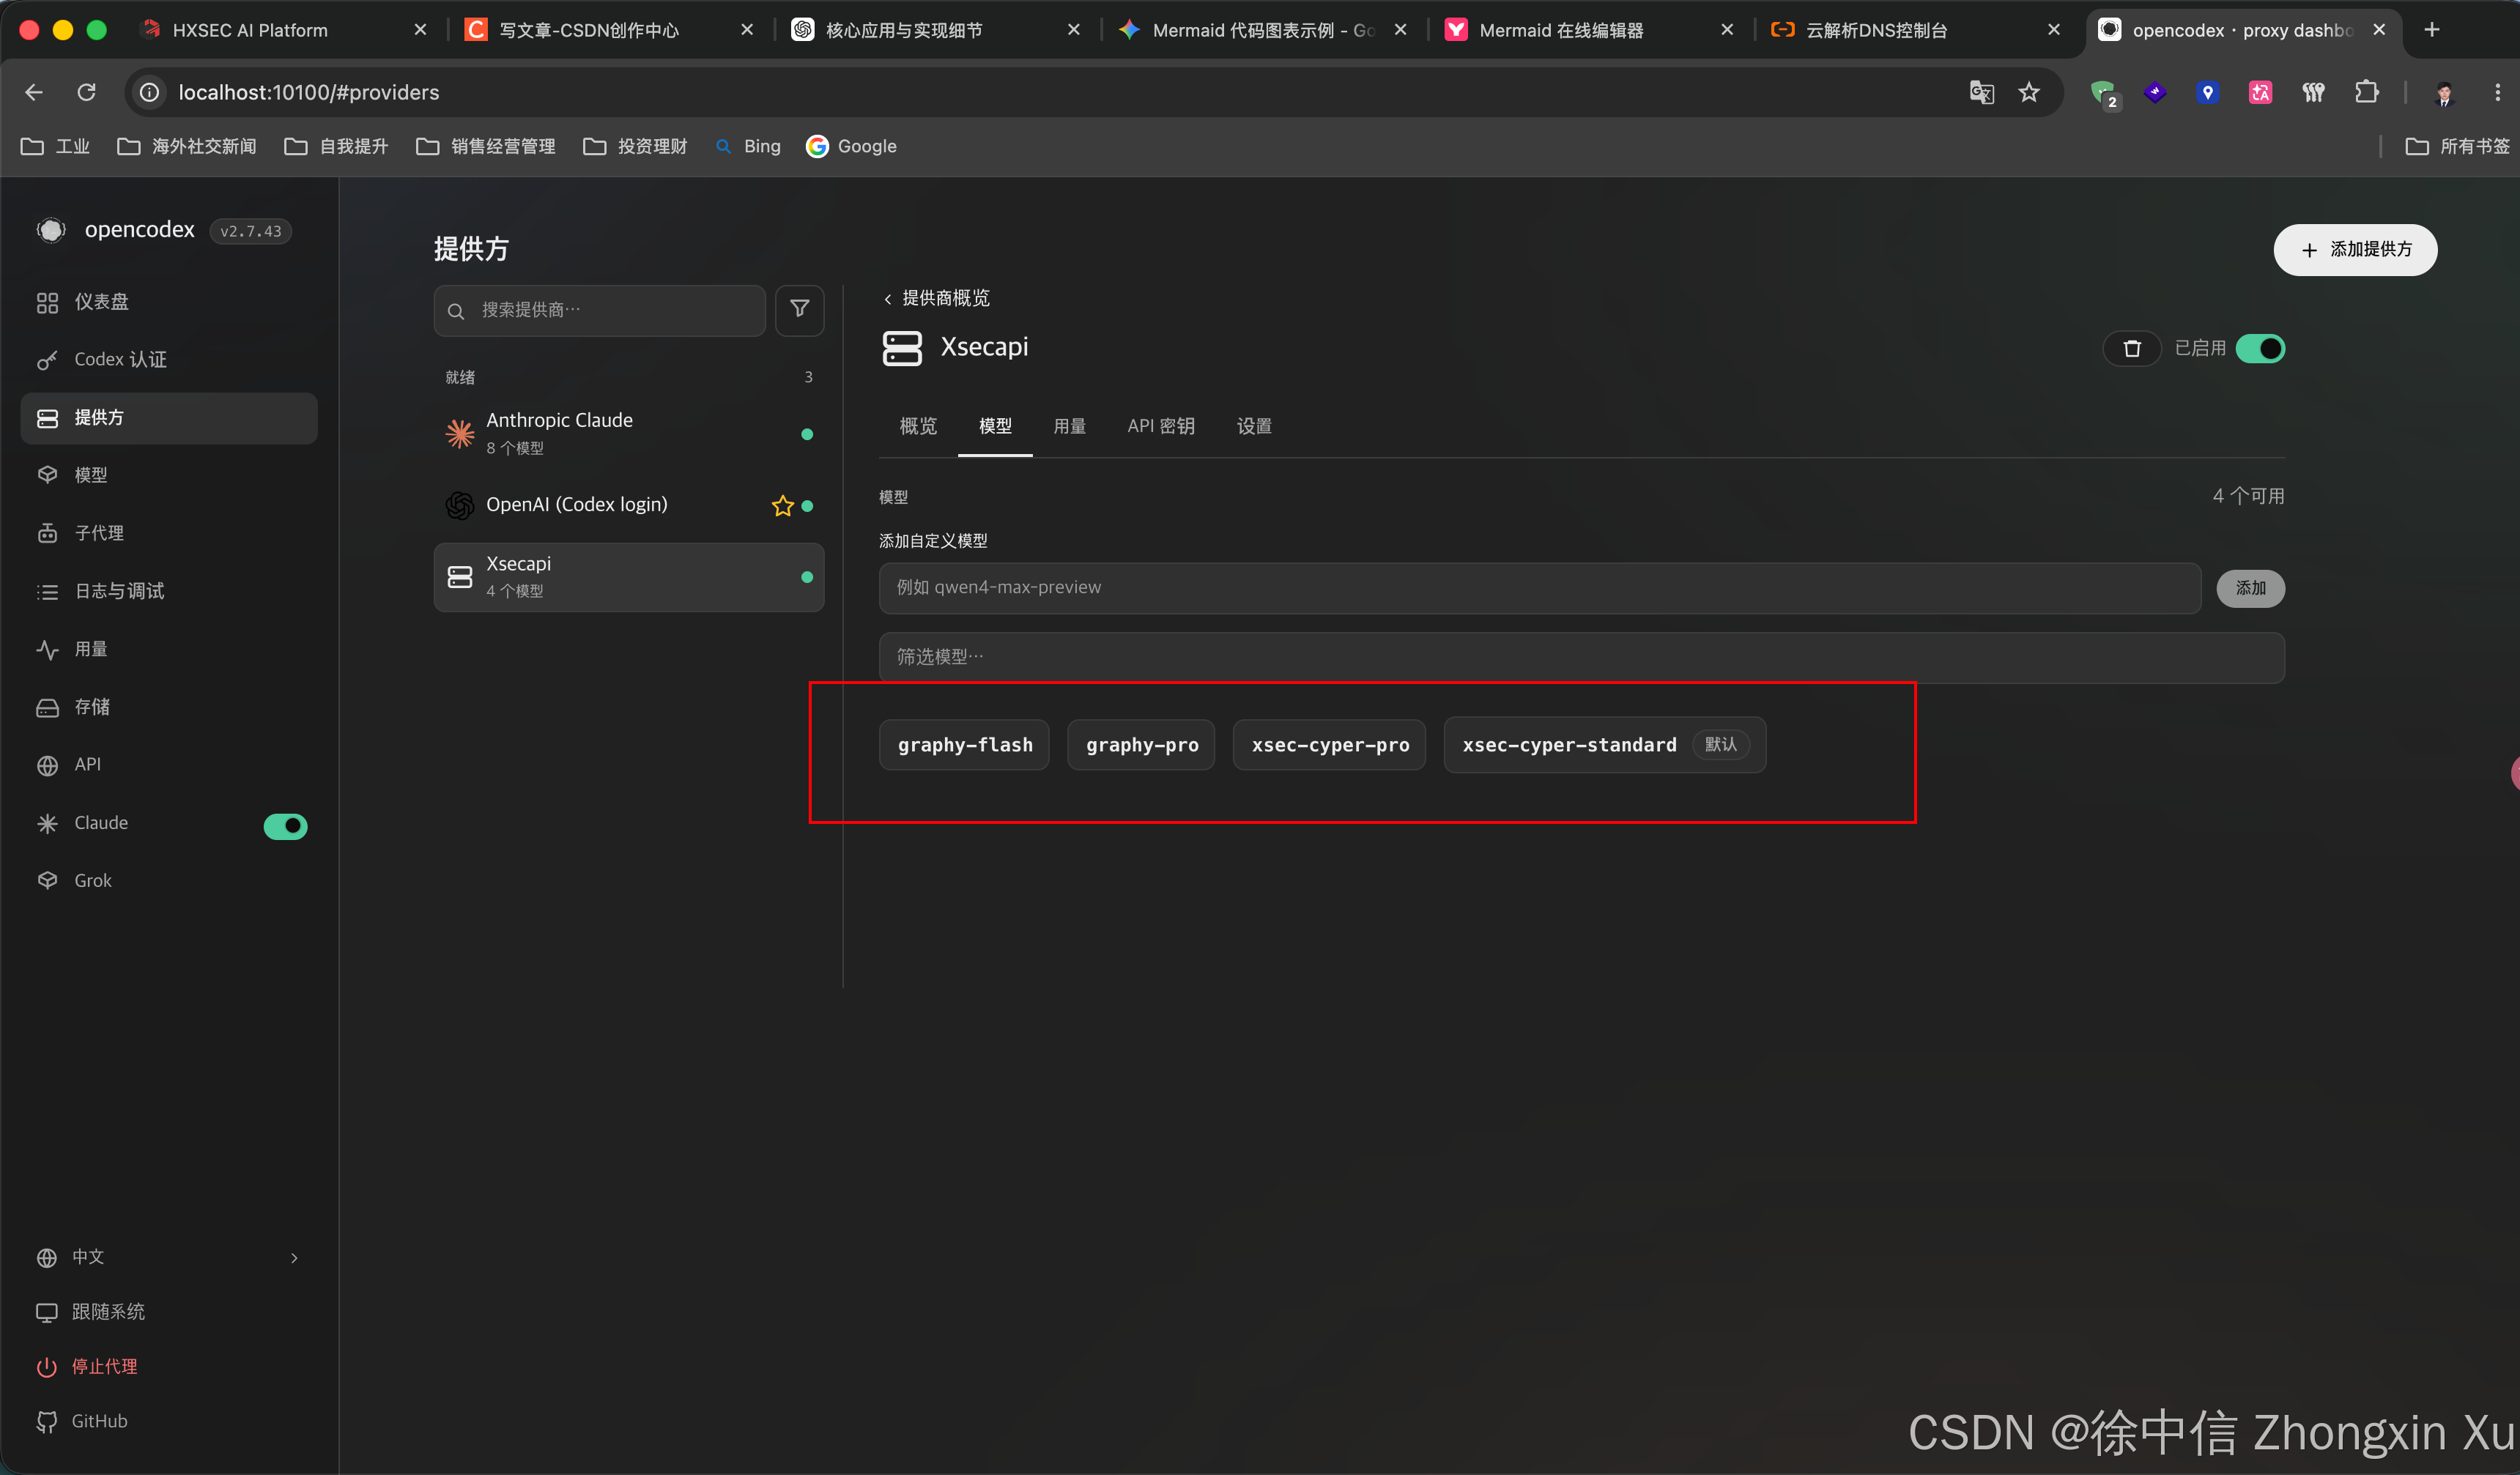Open 存储 storage in the sidebar
Image resolution: width=2520 pixels, height=1475 pixels.
pos(168,707)
